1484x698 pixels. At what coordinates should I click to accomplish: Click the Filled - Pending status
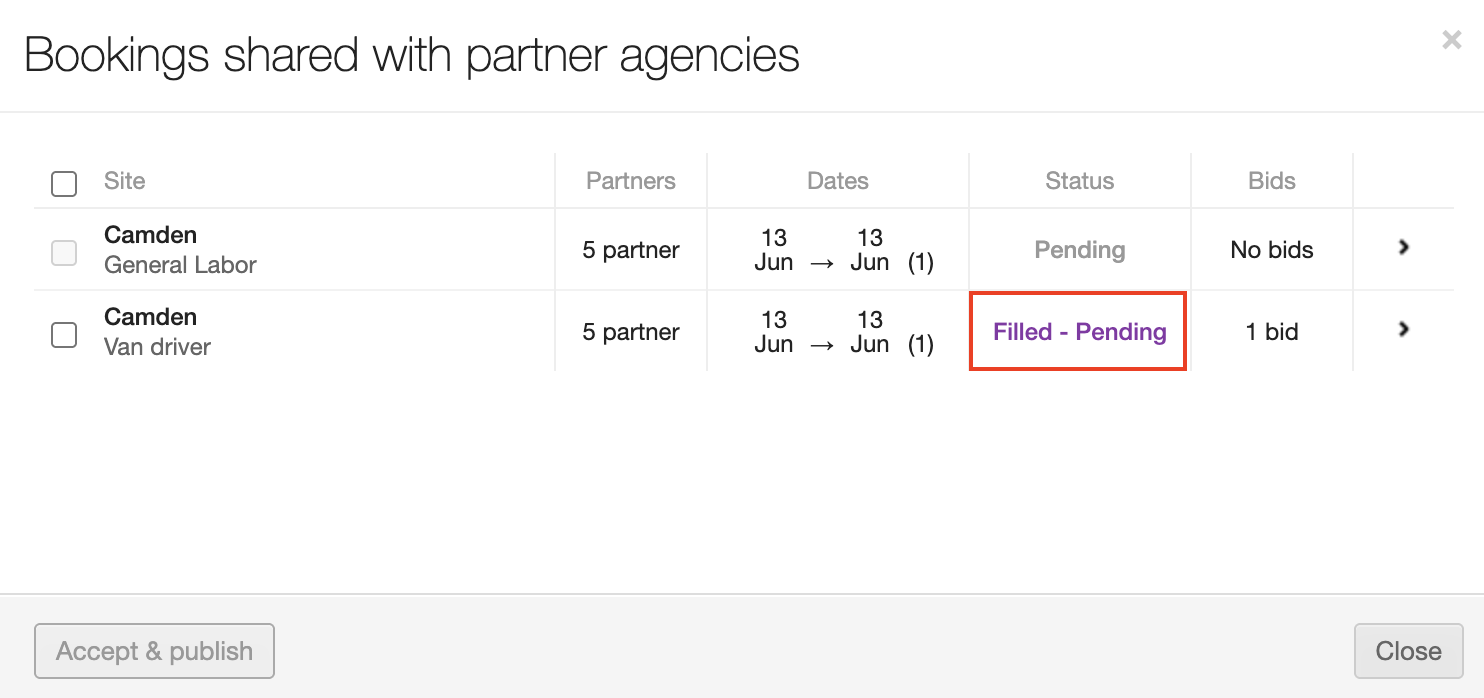[1080, 332]
